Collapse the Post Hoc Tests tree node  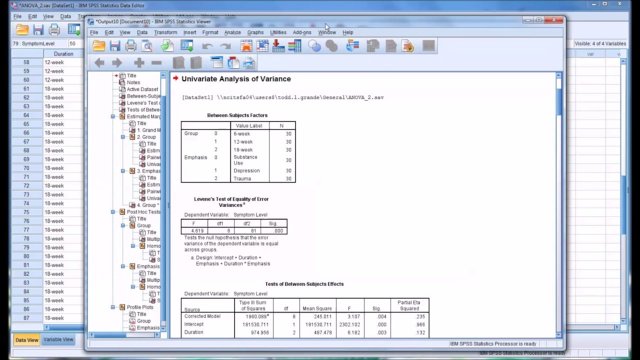[113, 212]
